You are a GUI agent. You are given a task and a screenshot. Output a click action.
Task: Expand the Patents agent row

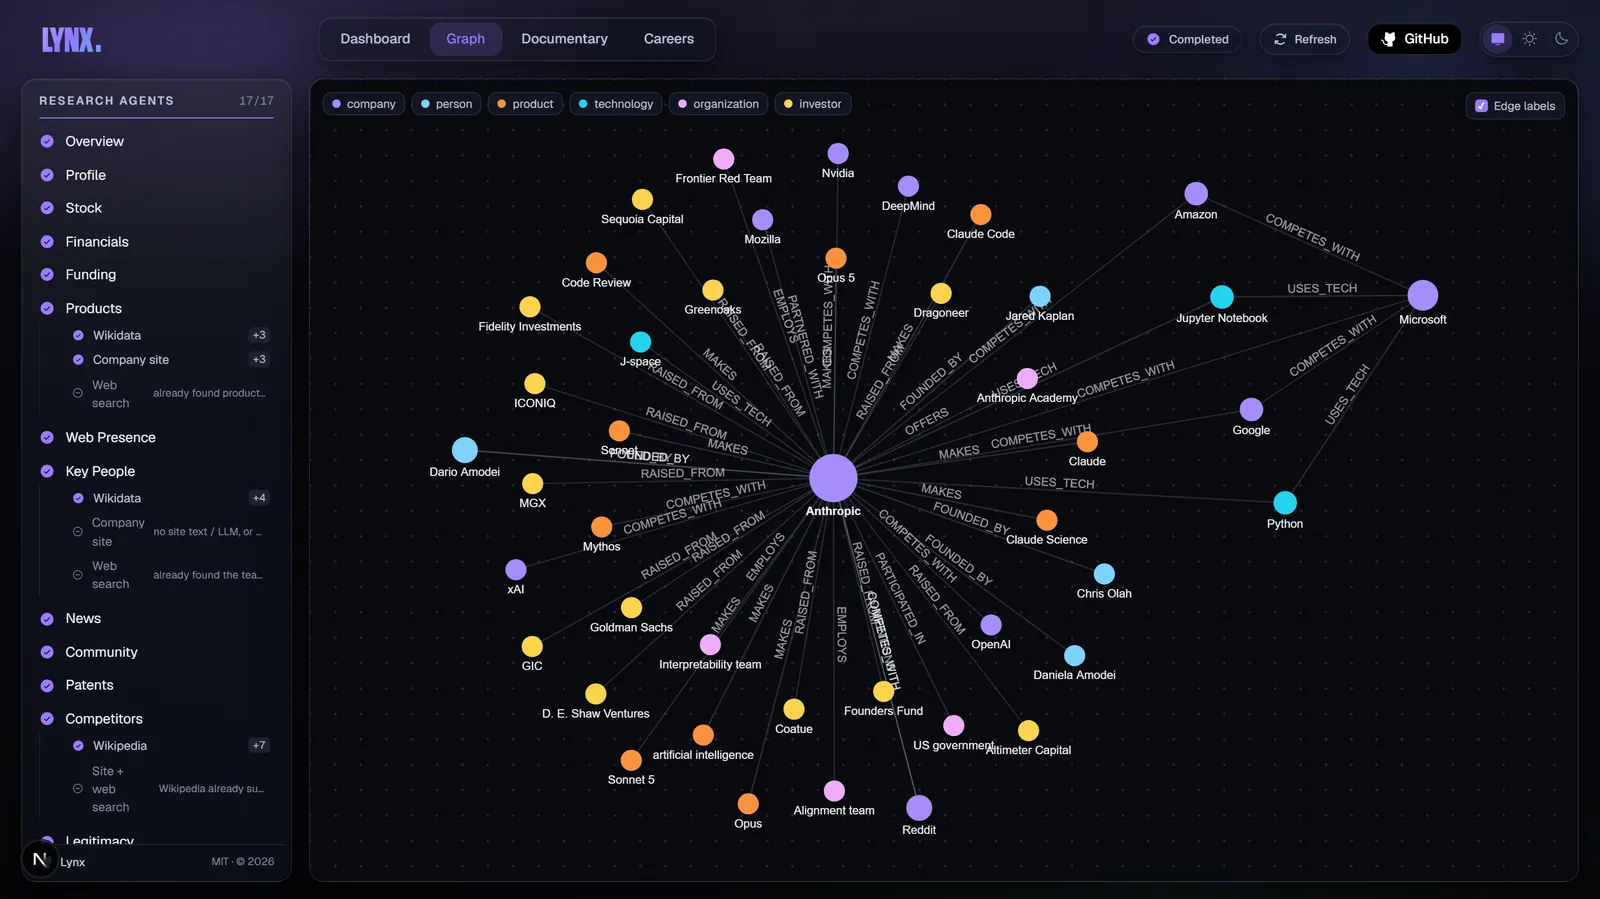coord(156,685)
